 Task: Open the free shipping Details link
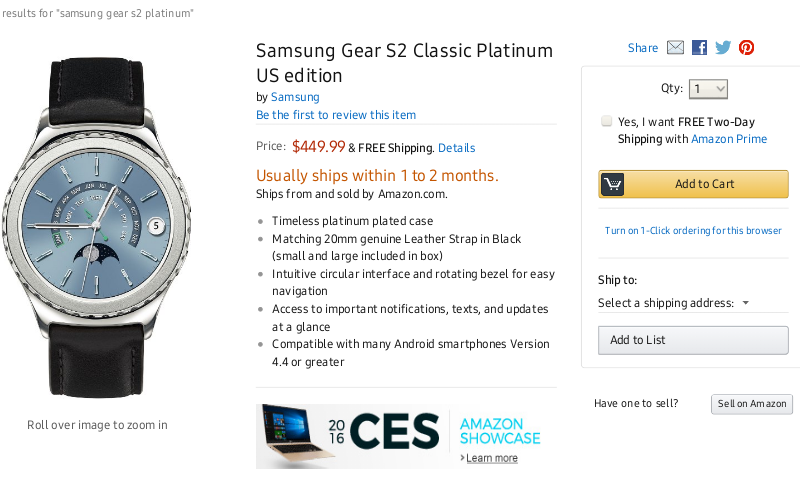click(x=456, y=148)
